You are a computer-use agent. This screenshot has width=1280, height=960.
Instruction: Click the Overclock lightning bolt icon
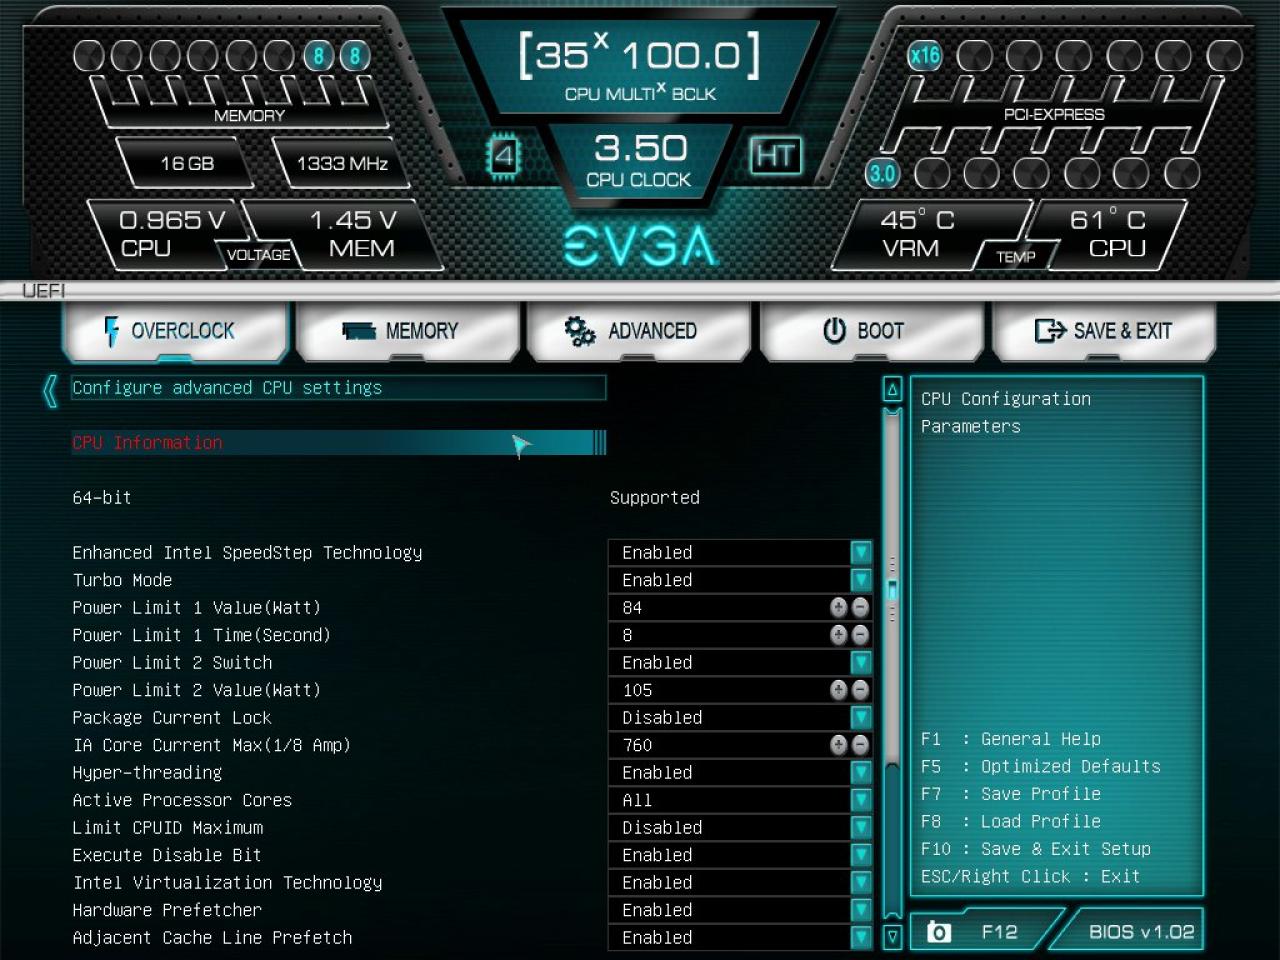tap(111, 331)
